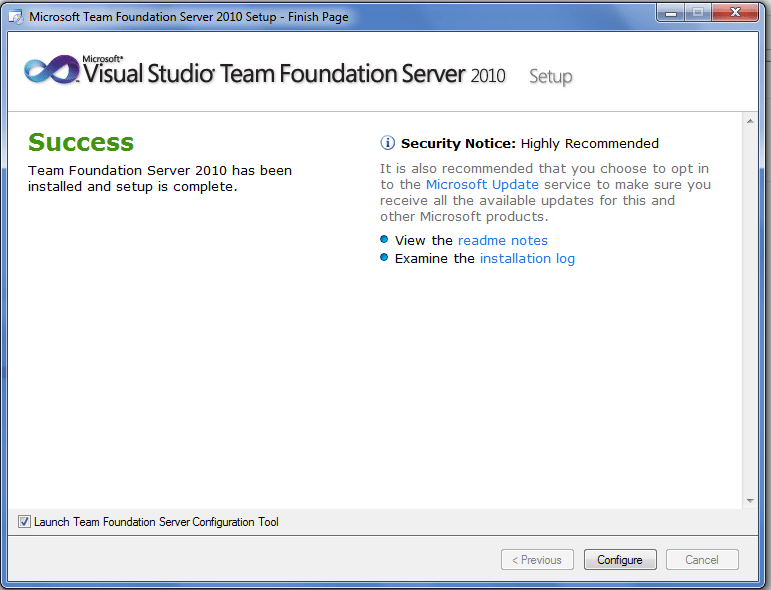Open the installation log link
This screenshot has width=771, height=590.
click(x=527, y=259)
